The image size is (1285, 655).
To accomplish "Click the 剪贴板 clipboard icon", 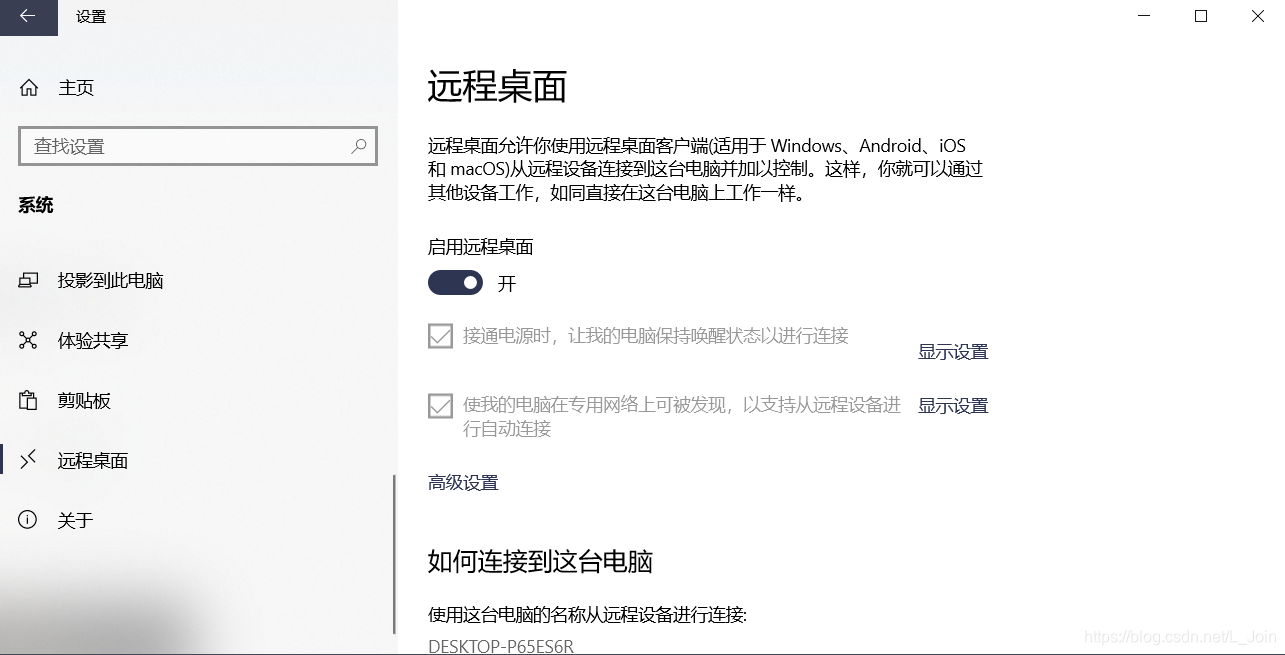I will coord(27,400).
